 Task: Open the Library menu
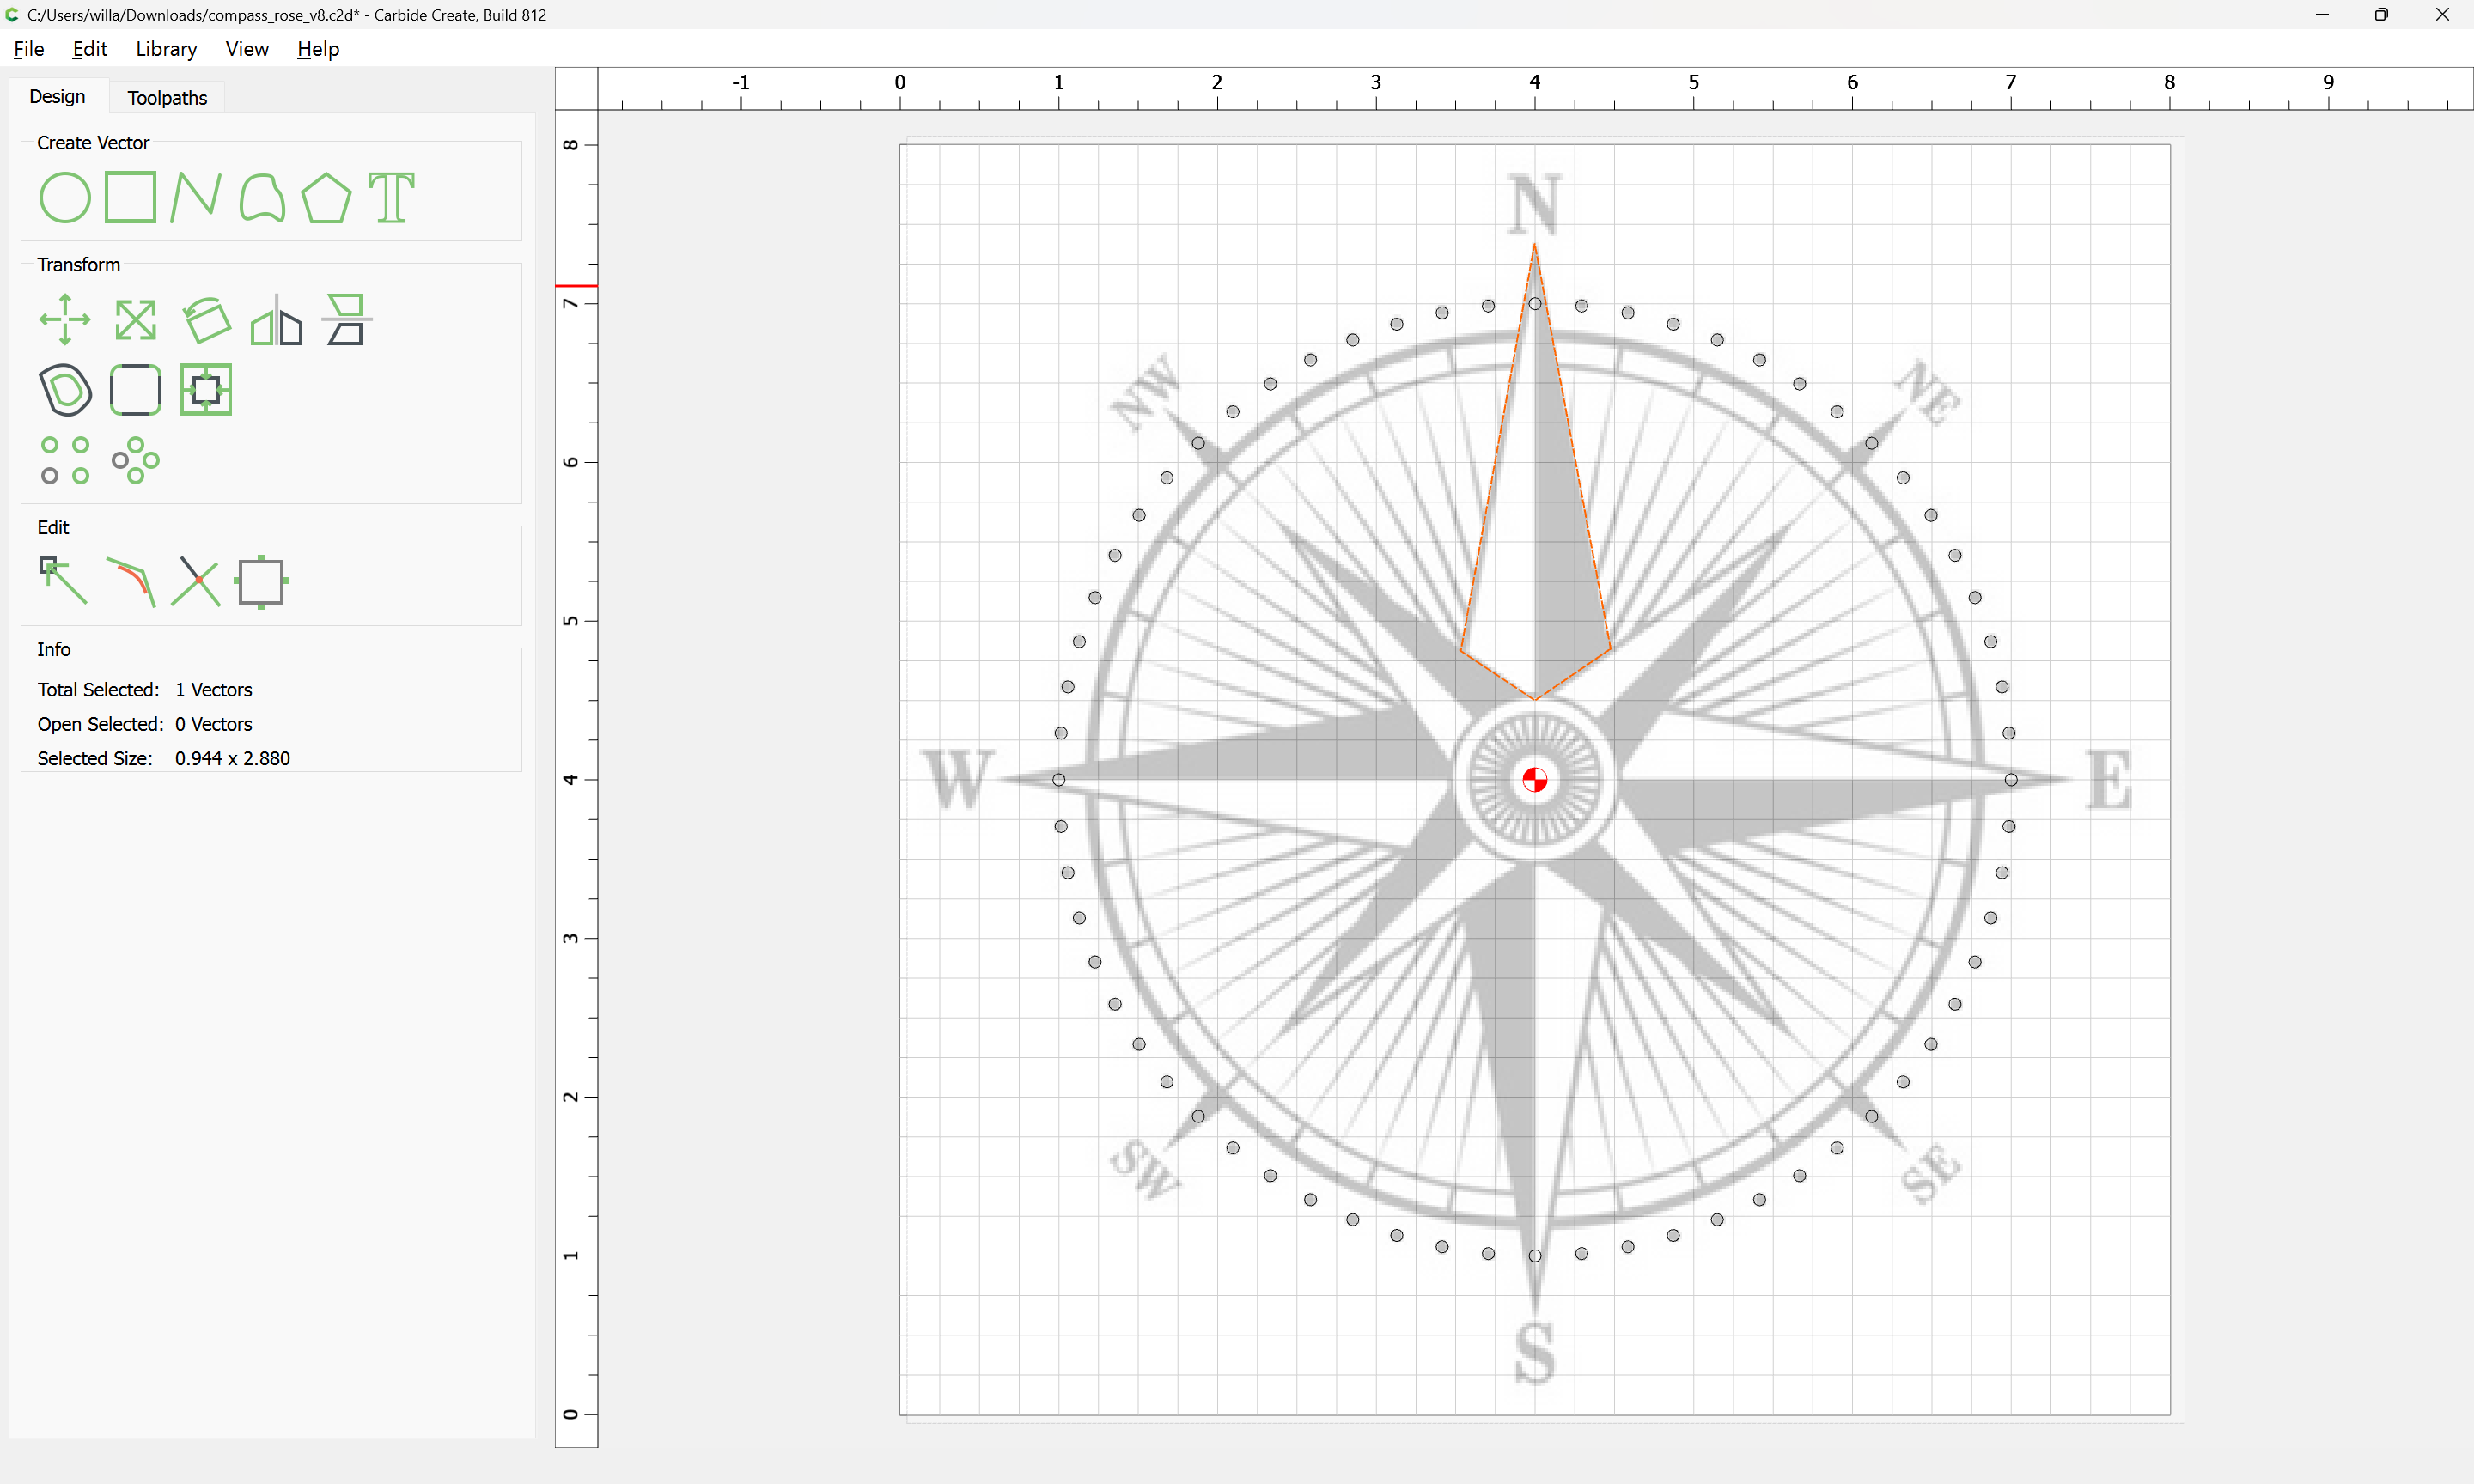[166, 49]
